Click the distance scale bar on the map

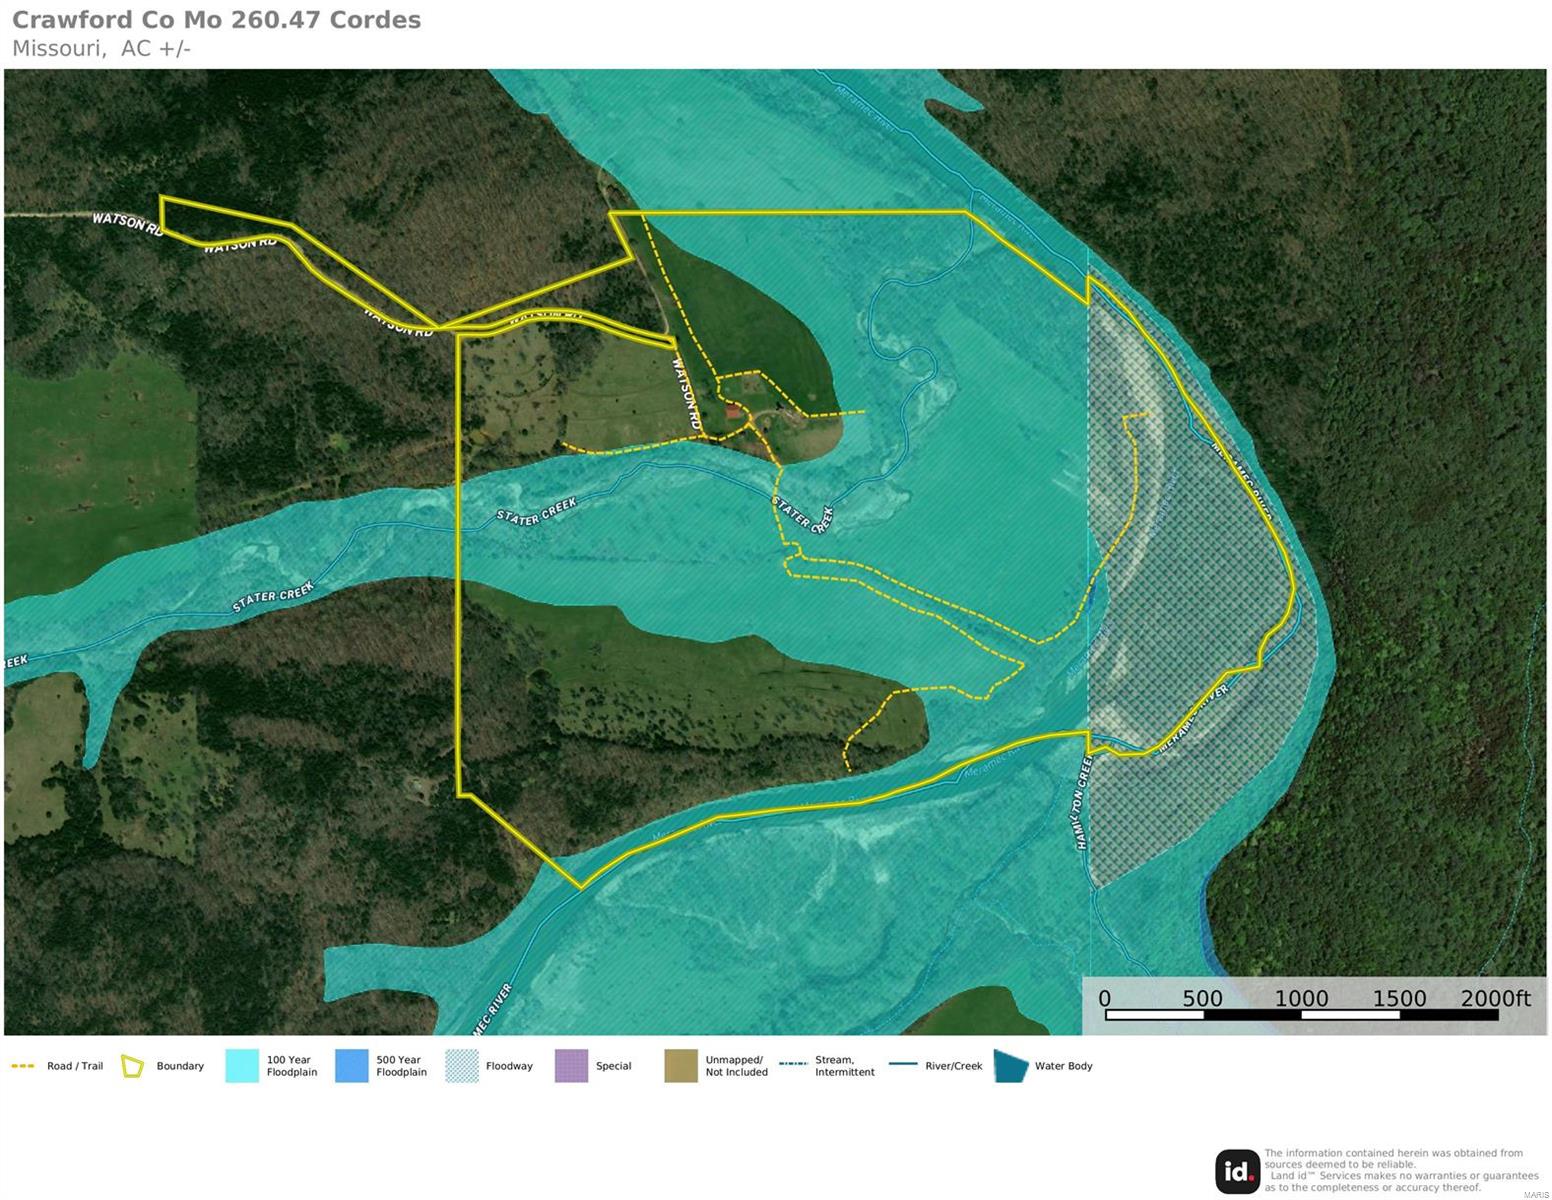1301,1015
